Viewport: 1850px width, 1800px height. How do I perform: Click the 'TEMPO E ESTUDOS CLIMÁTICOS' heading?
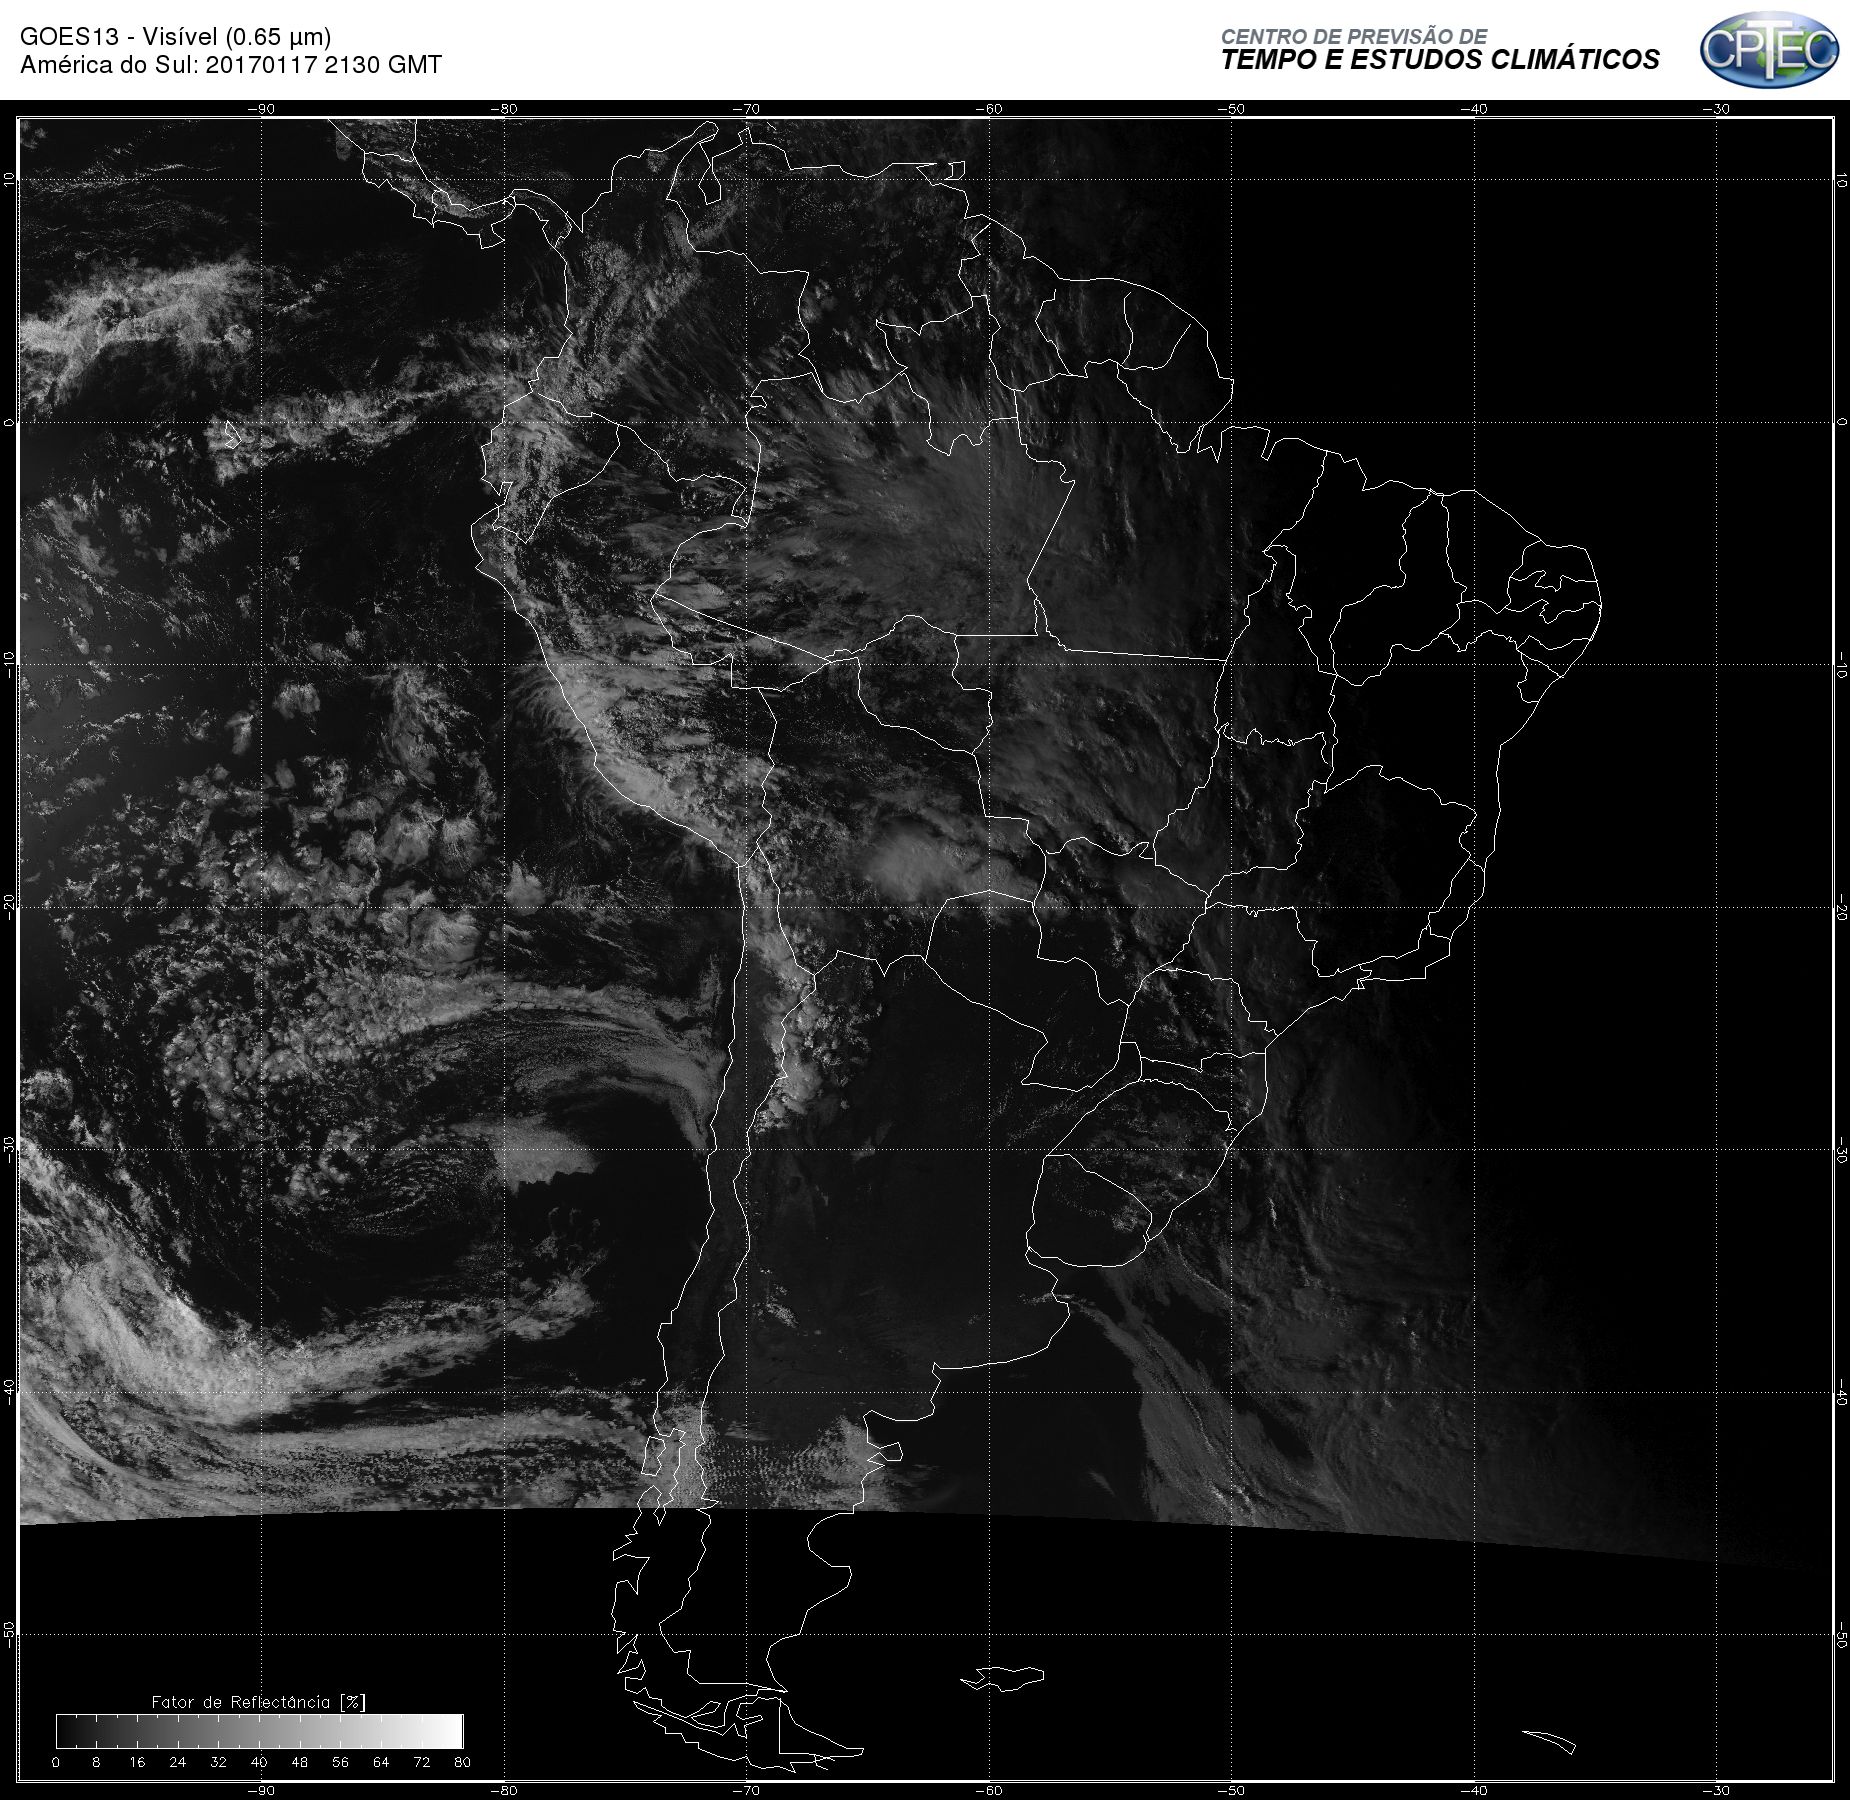(1440, 60)
